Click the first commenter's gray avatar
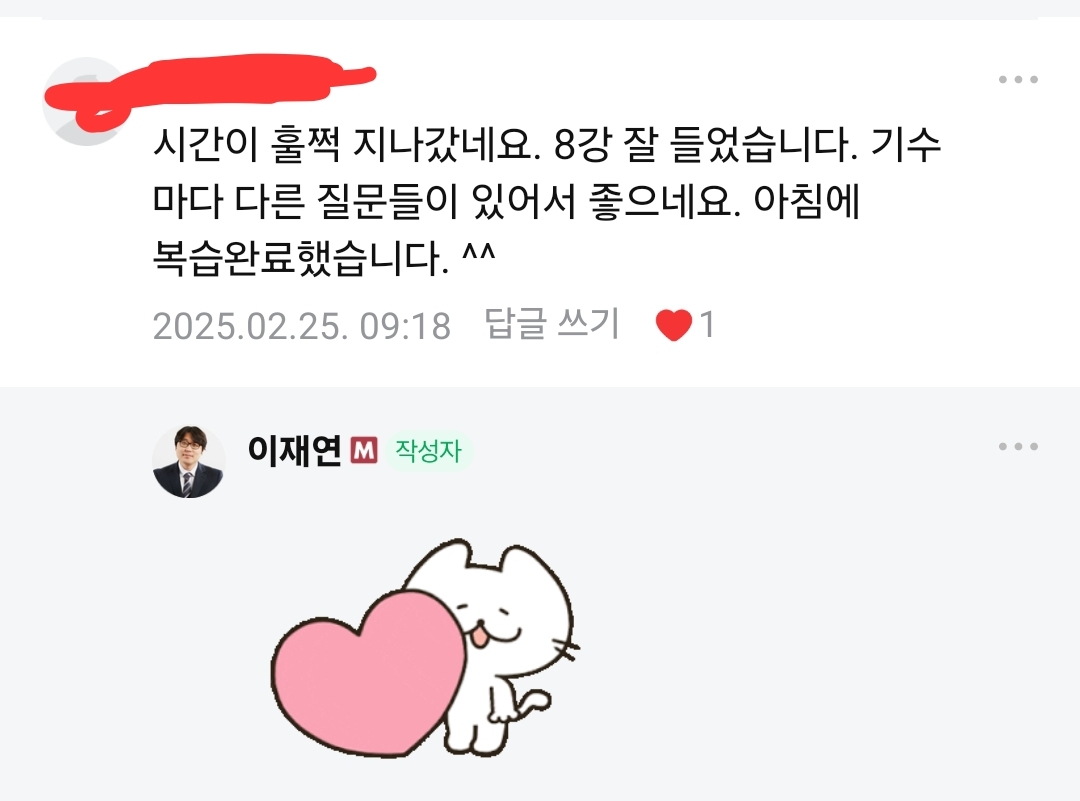 pos(83,102)
